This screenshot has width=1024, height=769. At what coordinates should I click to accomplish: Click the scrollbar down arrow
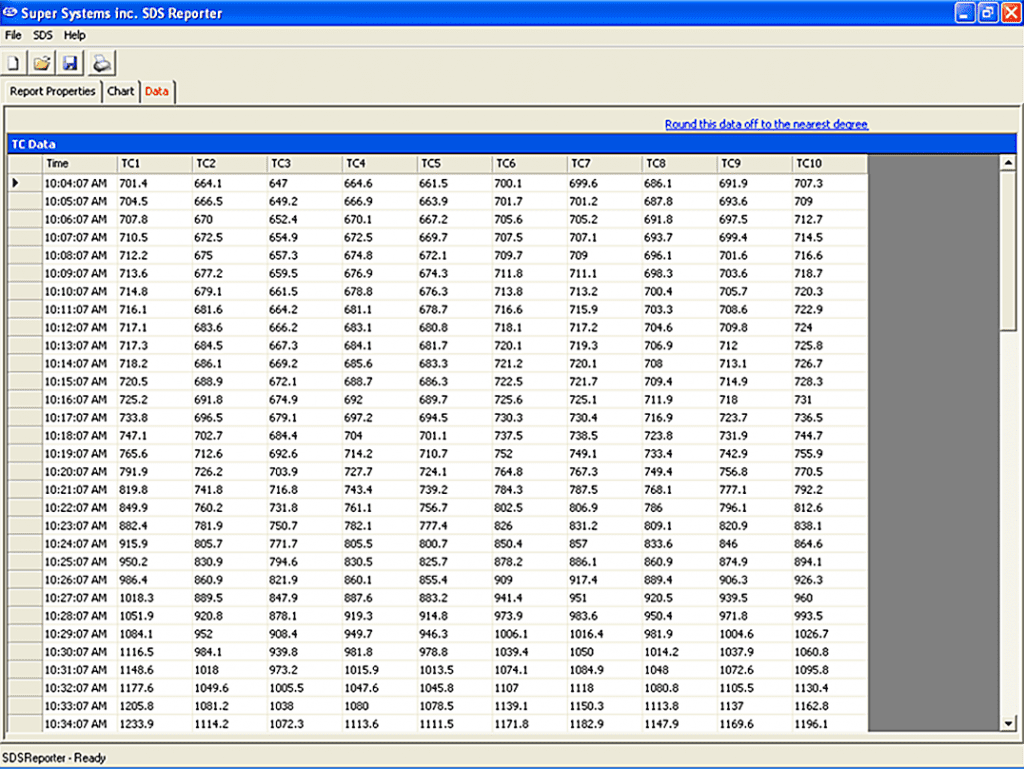click(1008, 723)
